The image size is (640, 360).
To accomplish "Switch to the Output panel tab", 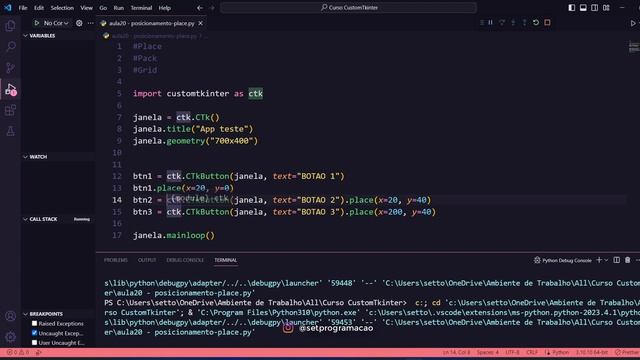I will coord(147,260).
